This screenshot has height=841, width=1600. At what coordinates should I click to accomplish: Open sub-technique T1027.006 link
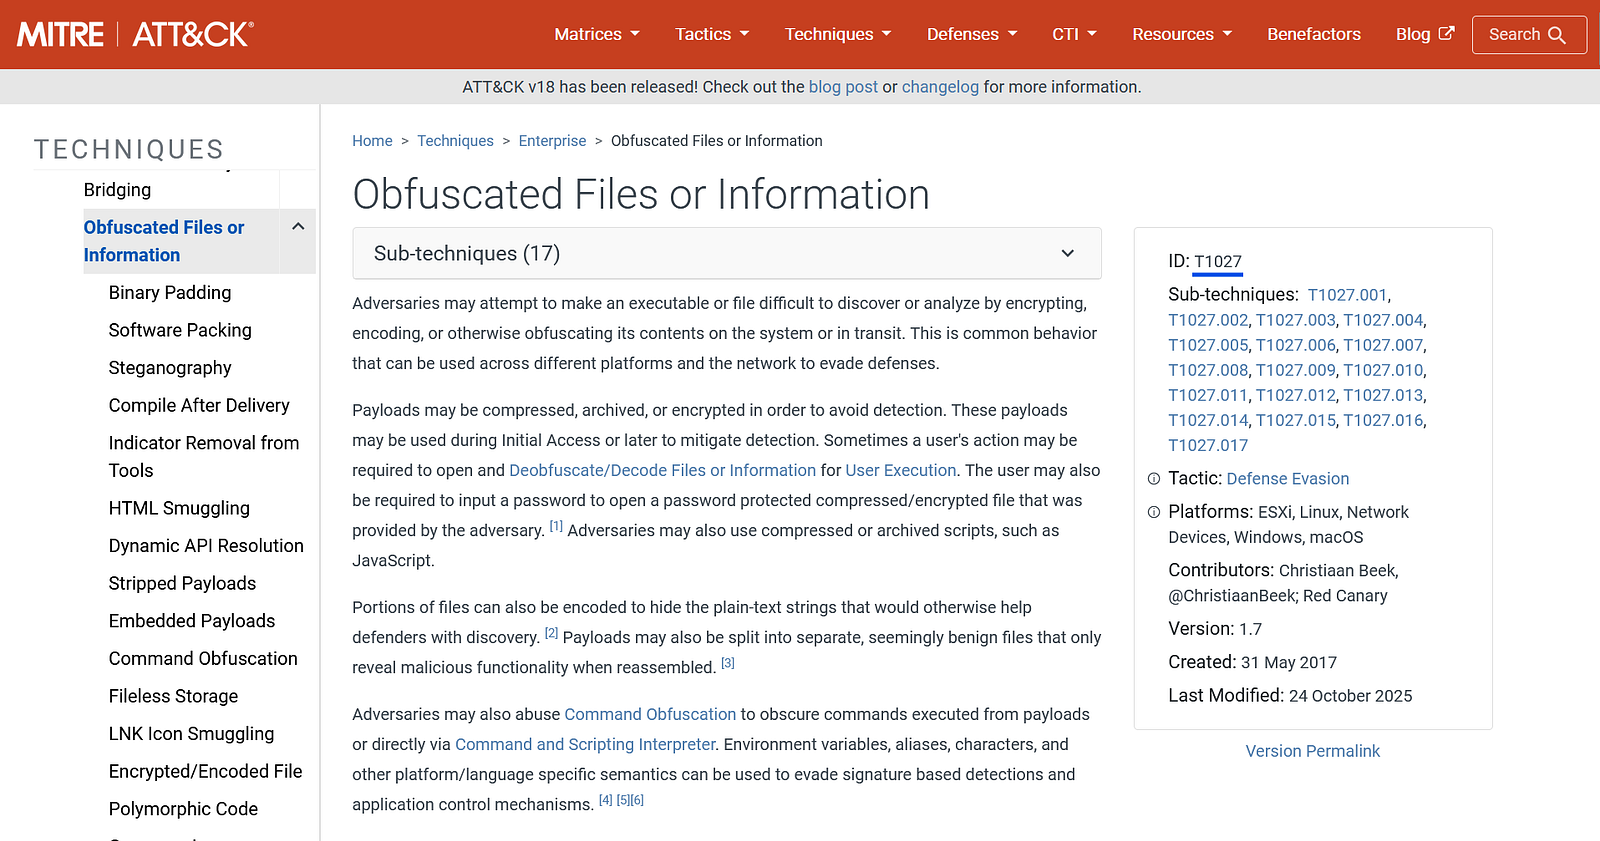coord(1296,345)
